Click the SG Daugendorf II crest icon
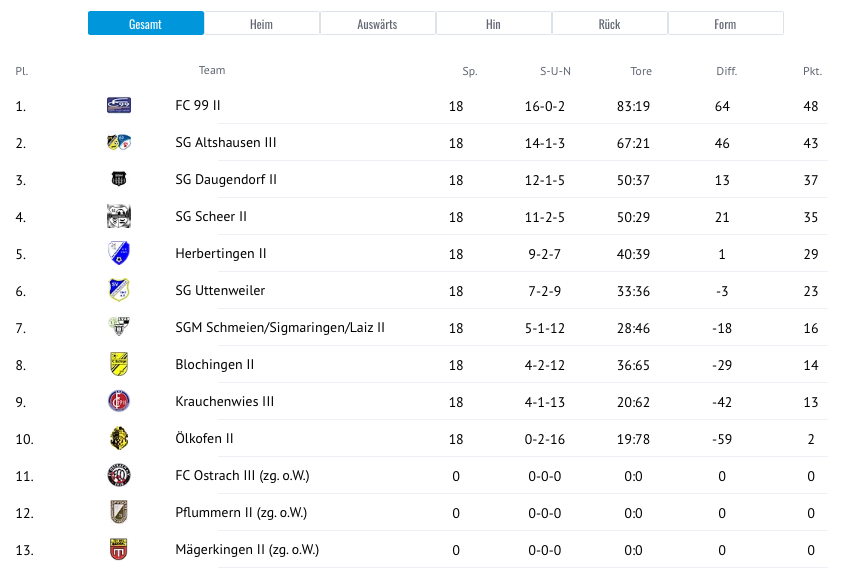Image resolution: width=849 pixels, height=583 pixels. click(x=118, y=179)
